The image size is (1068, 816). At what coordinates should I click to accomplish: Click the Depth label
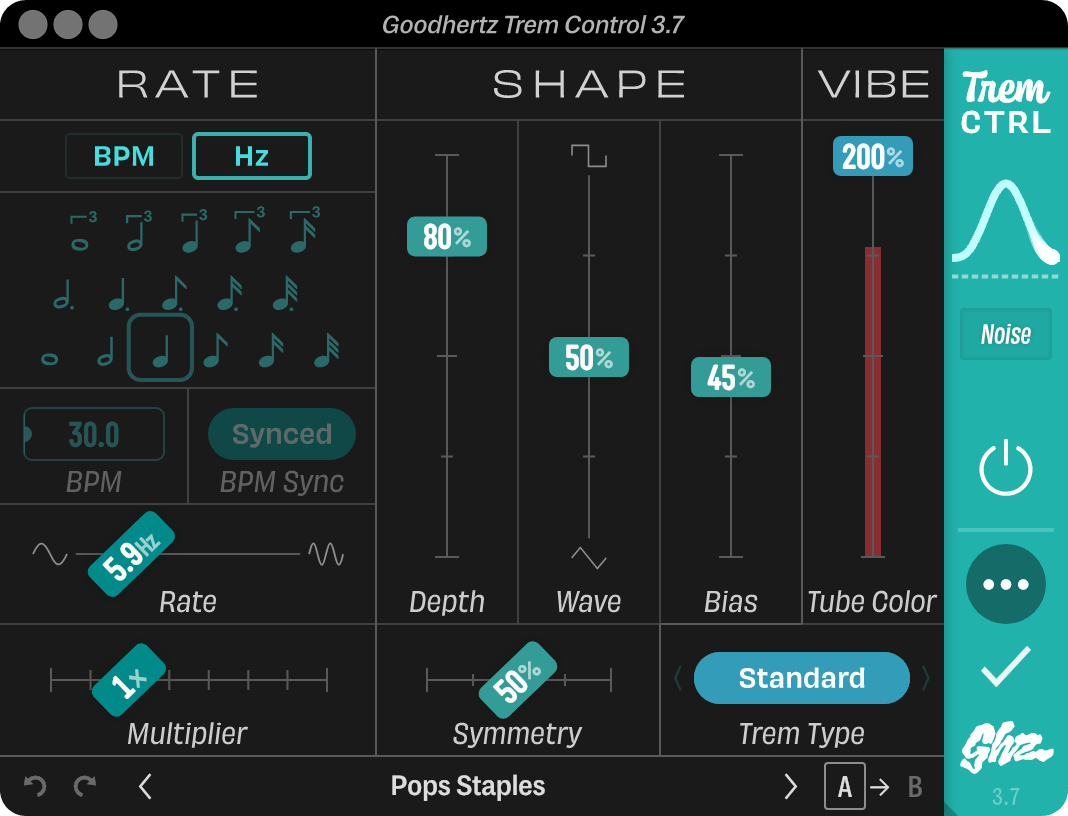tap(447, 601)
